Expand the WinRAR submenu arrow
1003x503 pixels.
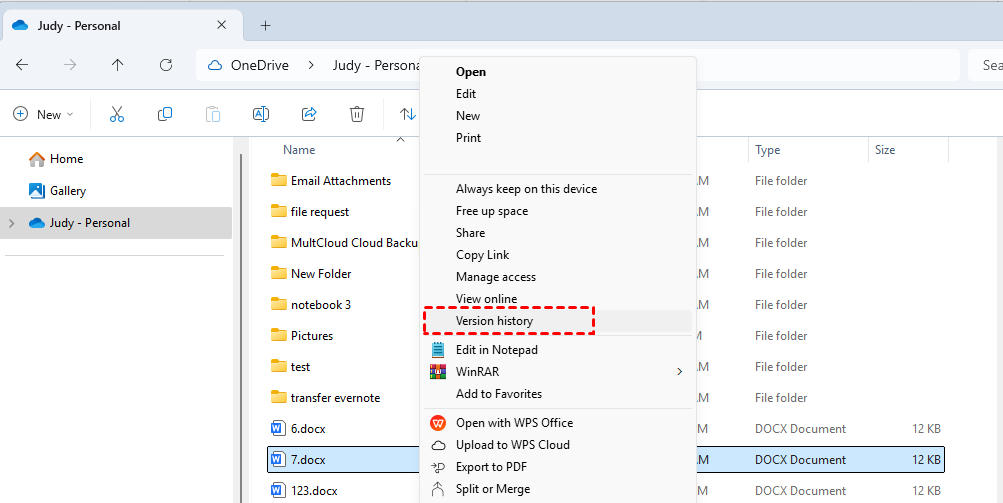tap(679, 372)
